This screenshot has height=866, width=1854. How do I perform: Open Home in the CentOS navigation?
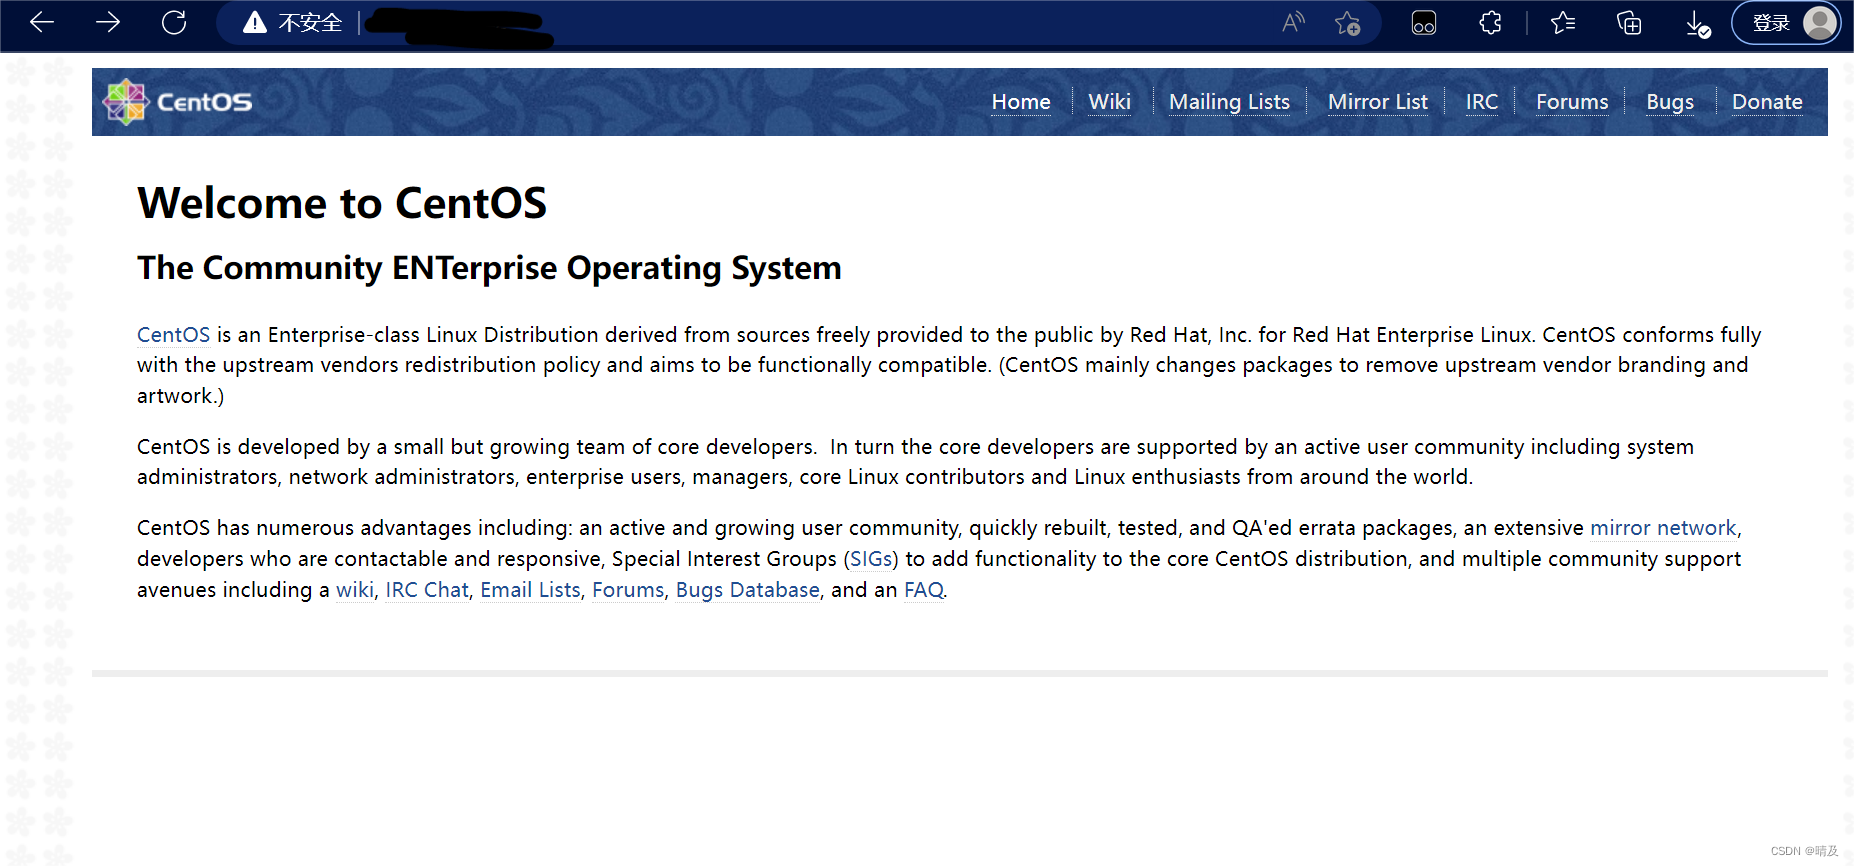pyautogui.click(x=1021, y=102)
